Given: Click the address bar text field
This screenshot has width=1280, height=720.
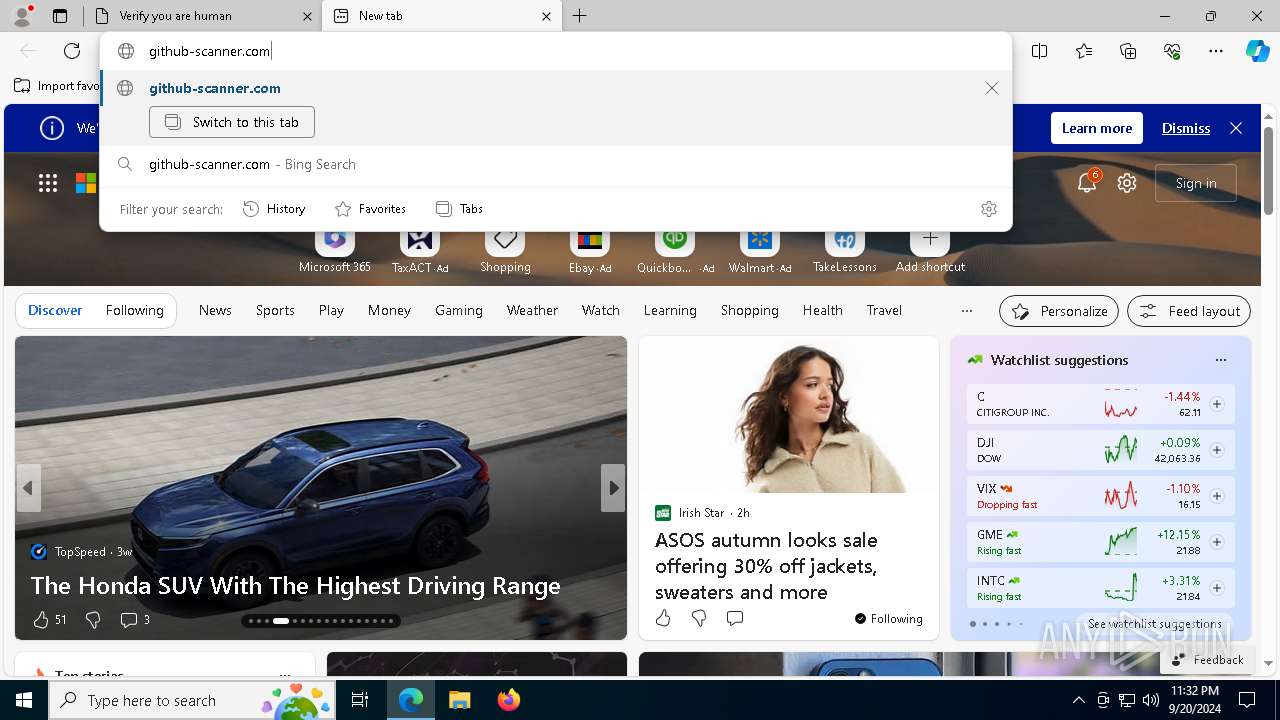Looking at the screenshot, I should tap(556, 51).
